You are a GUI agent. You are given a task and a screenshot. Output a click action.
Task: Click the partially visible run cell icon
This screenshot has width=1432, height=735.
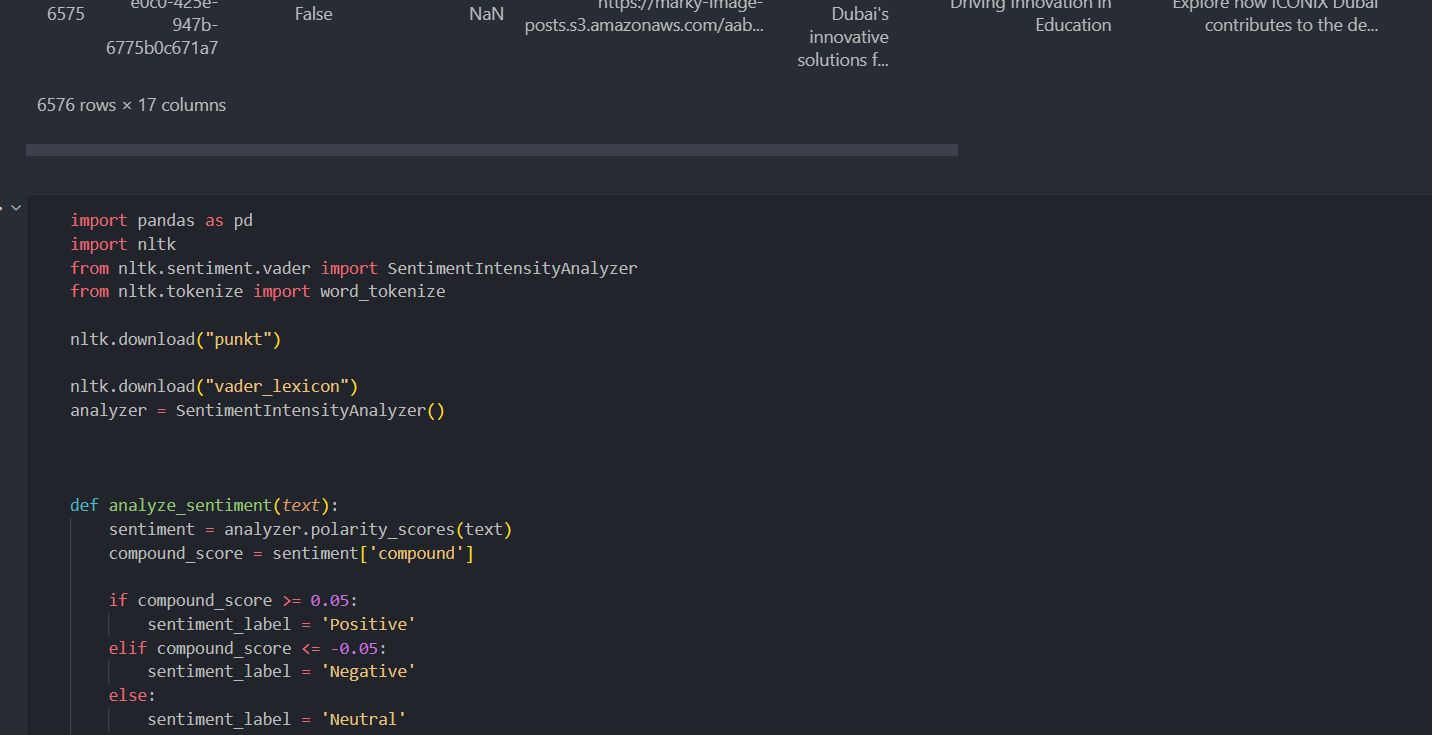pyautogui.click(x=2, y=207)
